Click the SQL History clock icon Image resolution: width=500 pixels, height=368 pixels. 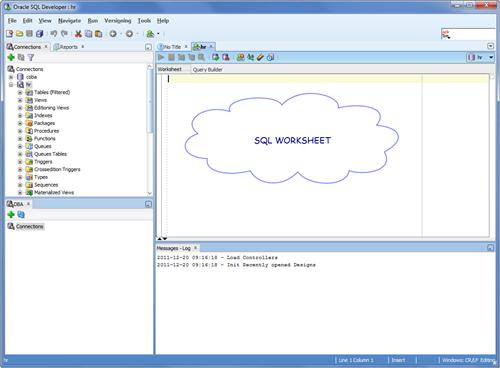click(x=270, y=57)
